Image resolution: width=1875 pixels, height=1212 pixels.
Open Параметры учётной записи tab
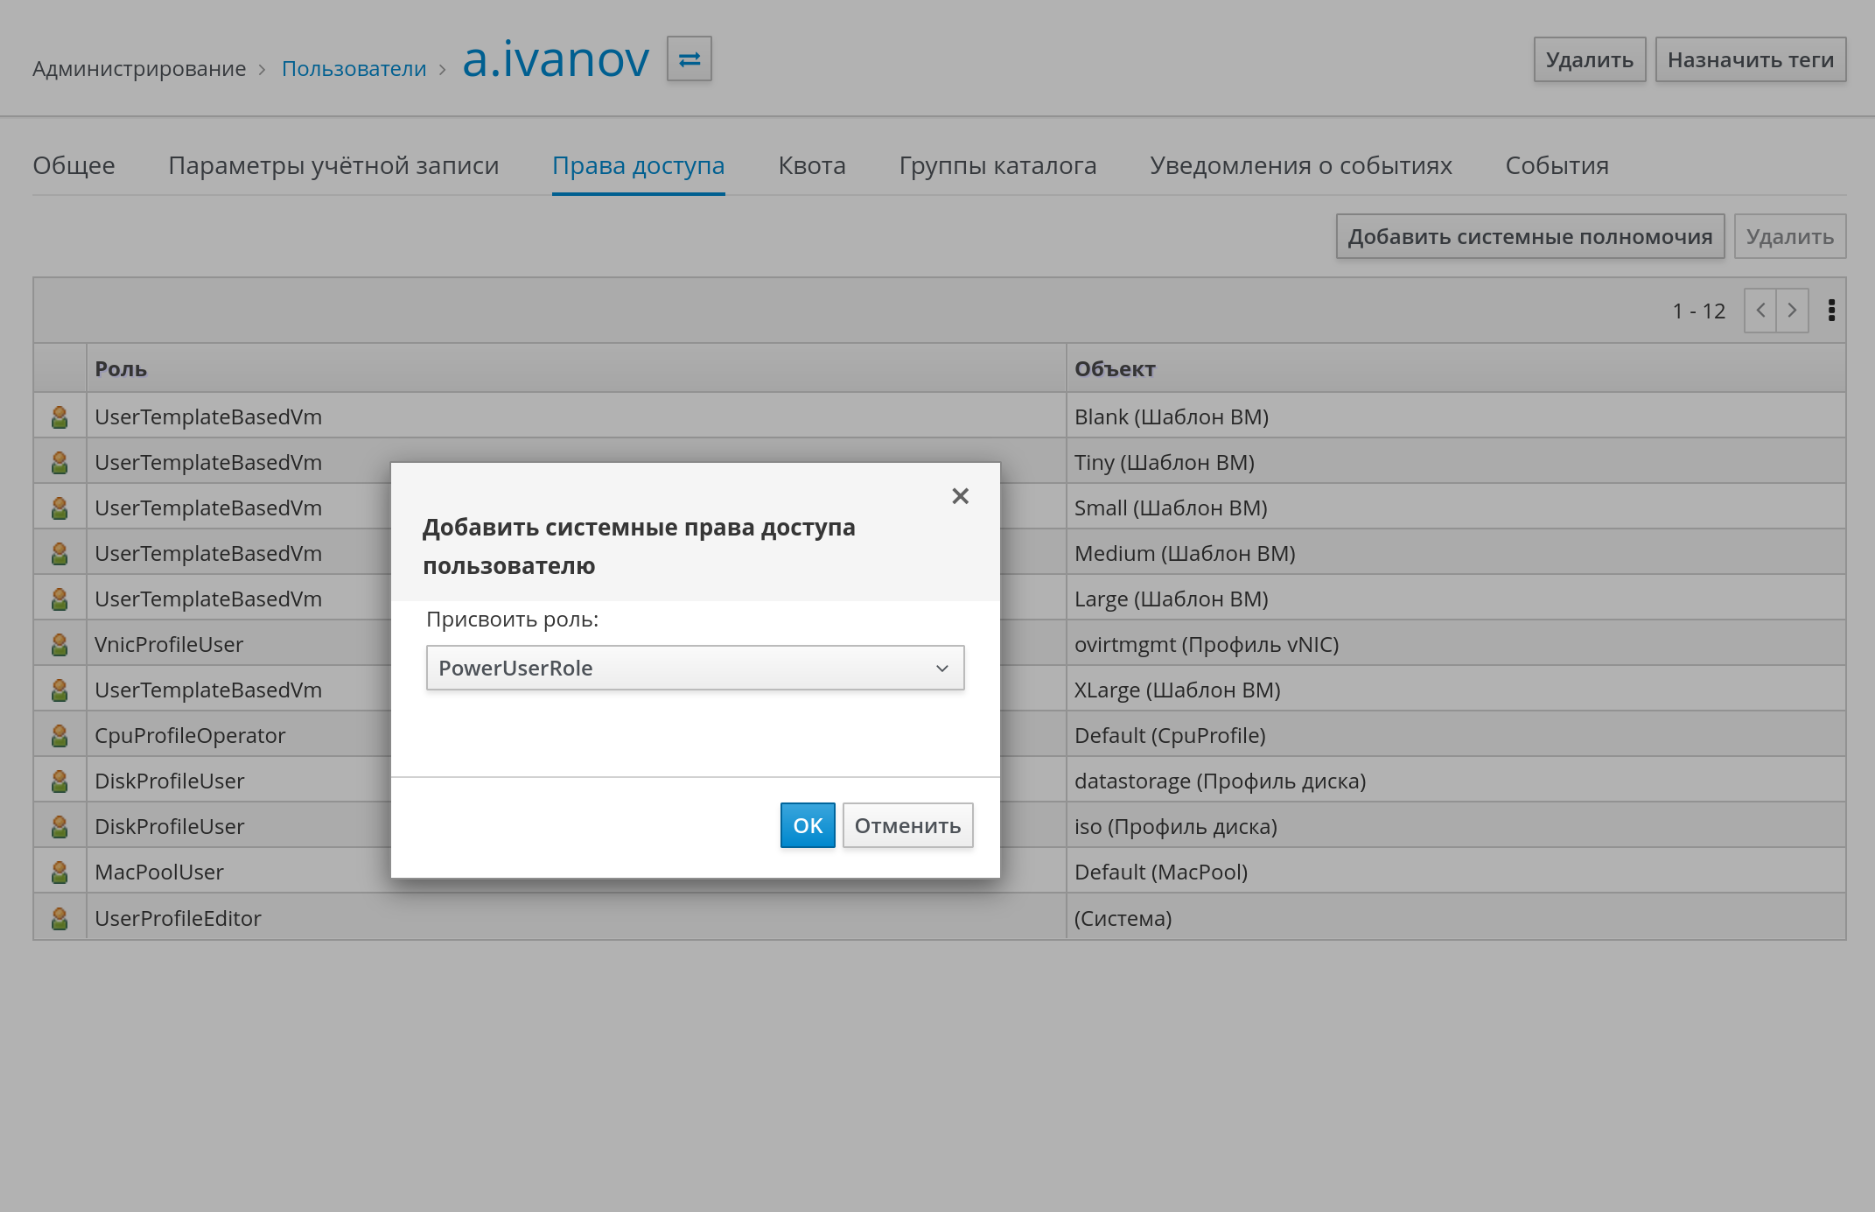[x=333, y=166]
